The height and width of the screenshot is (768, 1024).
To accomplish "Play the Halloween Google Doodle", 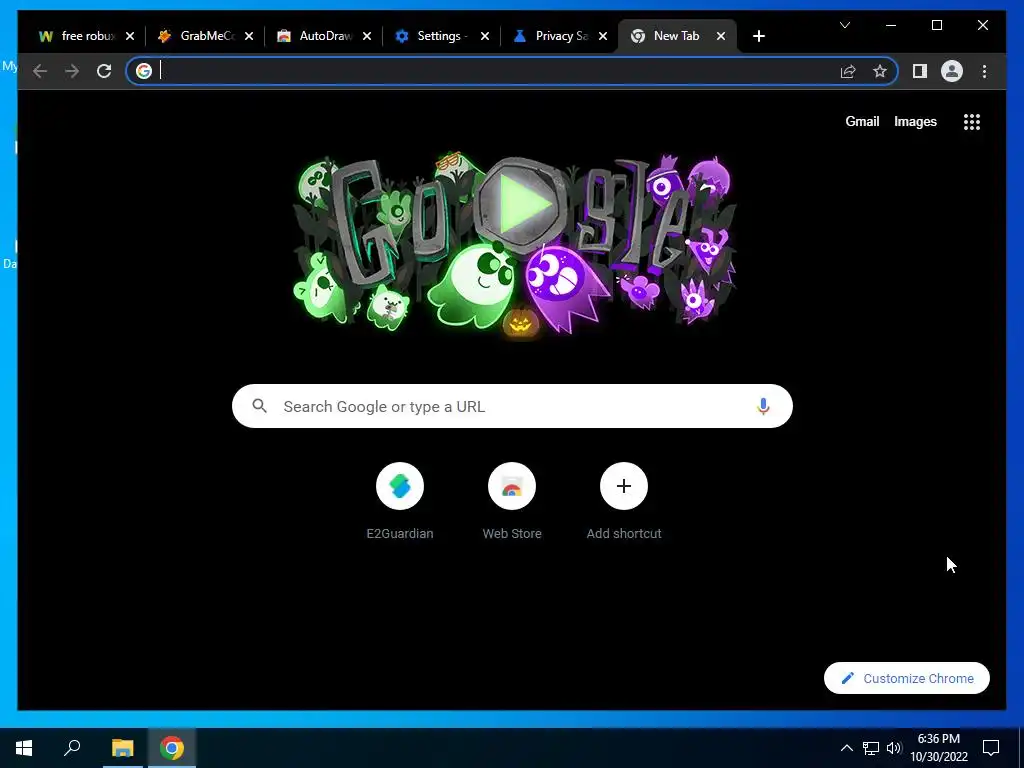I will click(x=520, y=204).
